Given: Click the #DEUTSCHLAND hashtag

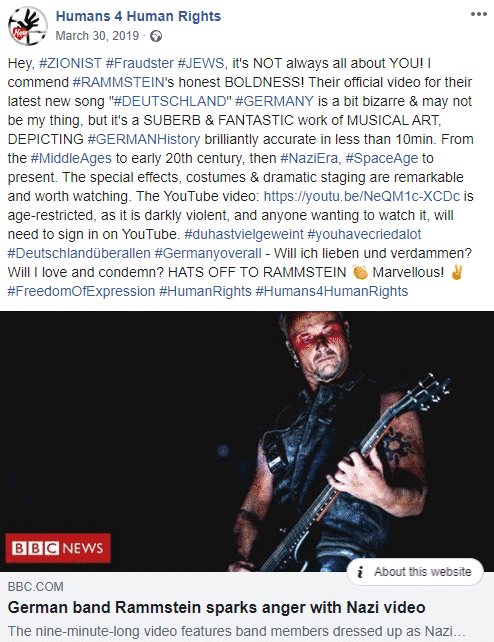Looking at the screenshot, I should (171, 101).
